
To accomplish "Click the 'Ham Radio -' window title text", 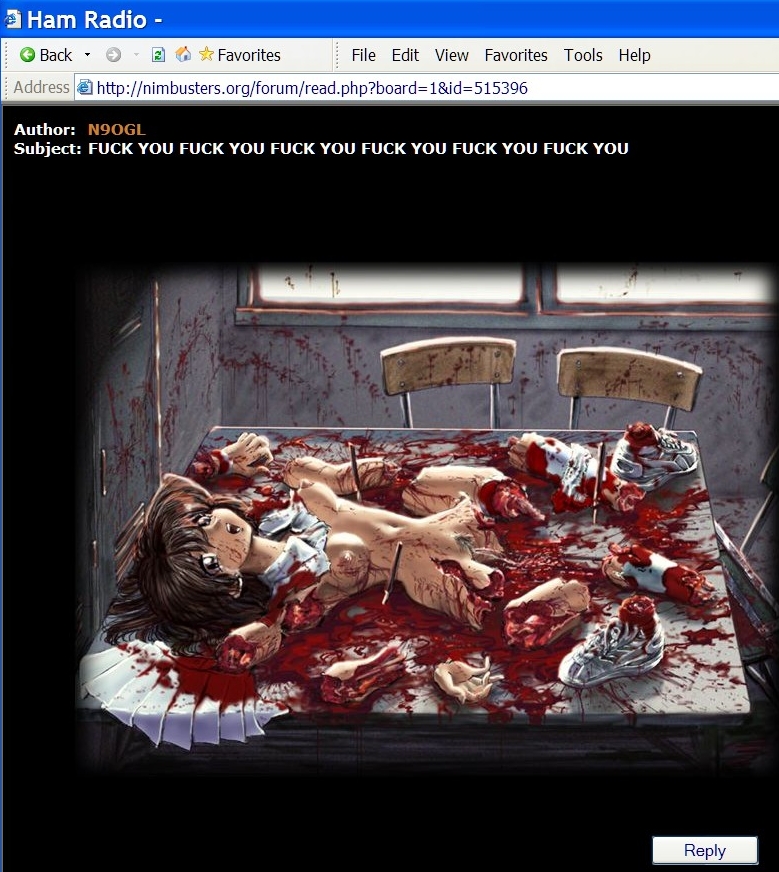I will (95, 20).
